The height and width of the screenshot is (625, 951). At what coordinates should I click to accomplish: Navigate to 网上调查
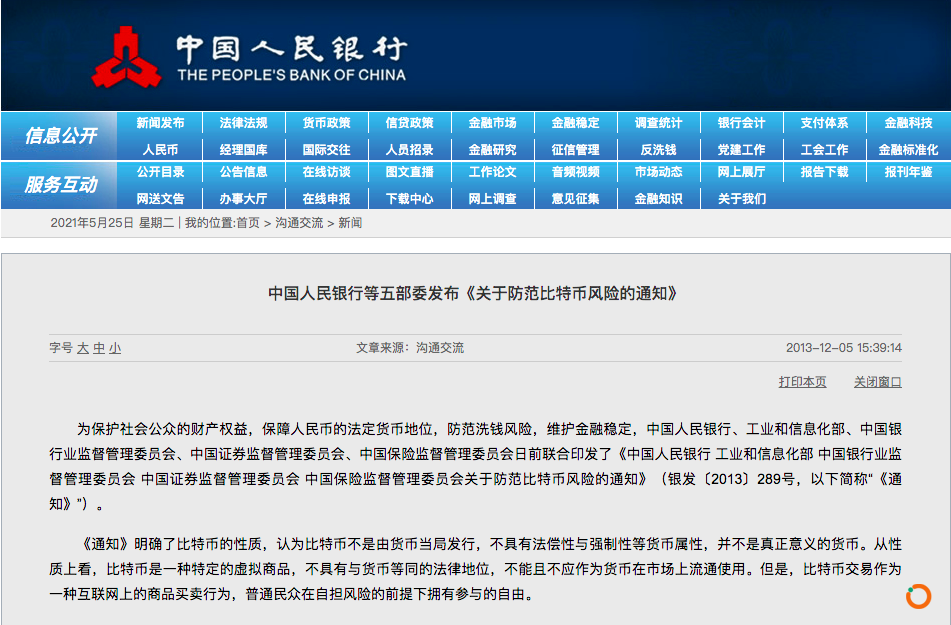coord(492,199)
